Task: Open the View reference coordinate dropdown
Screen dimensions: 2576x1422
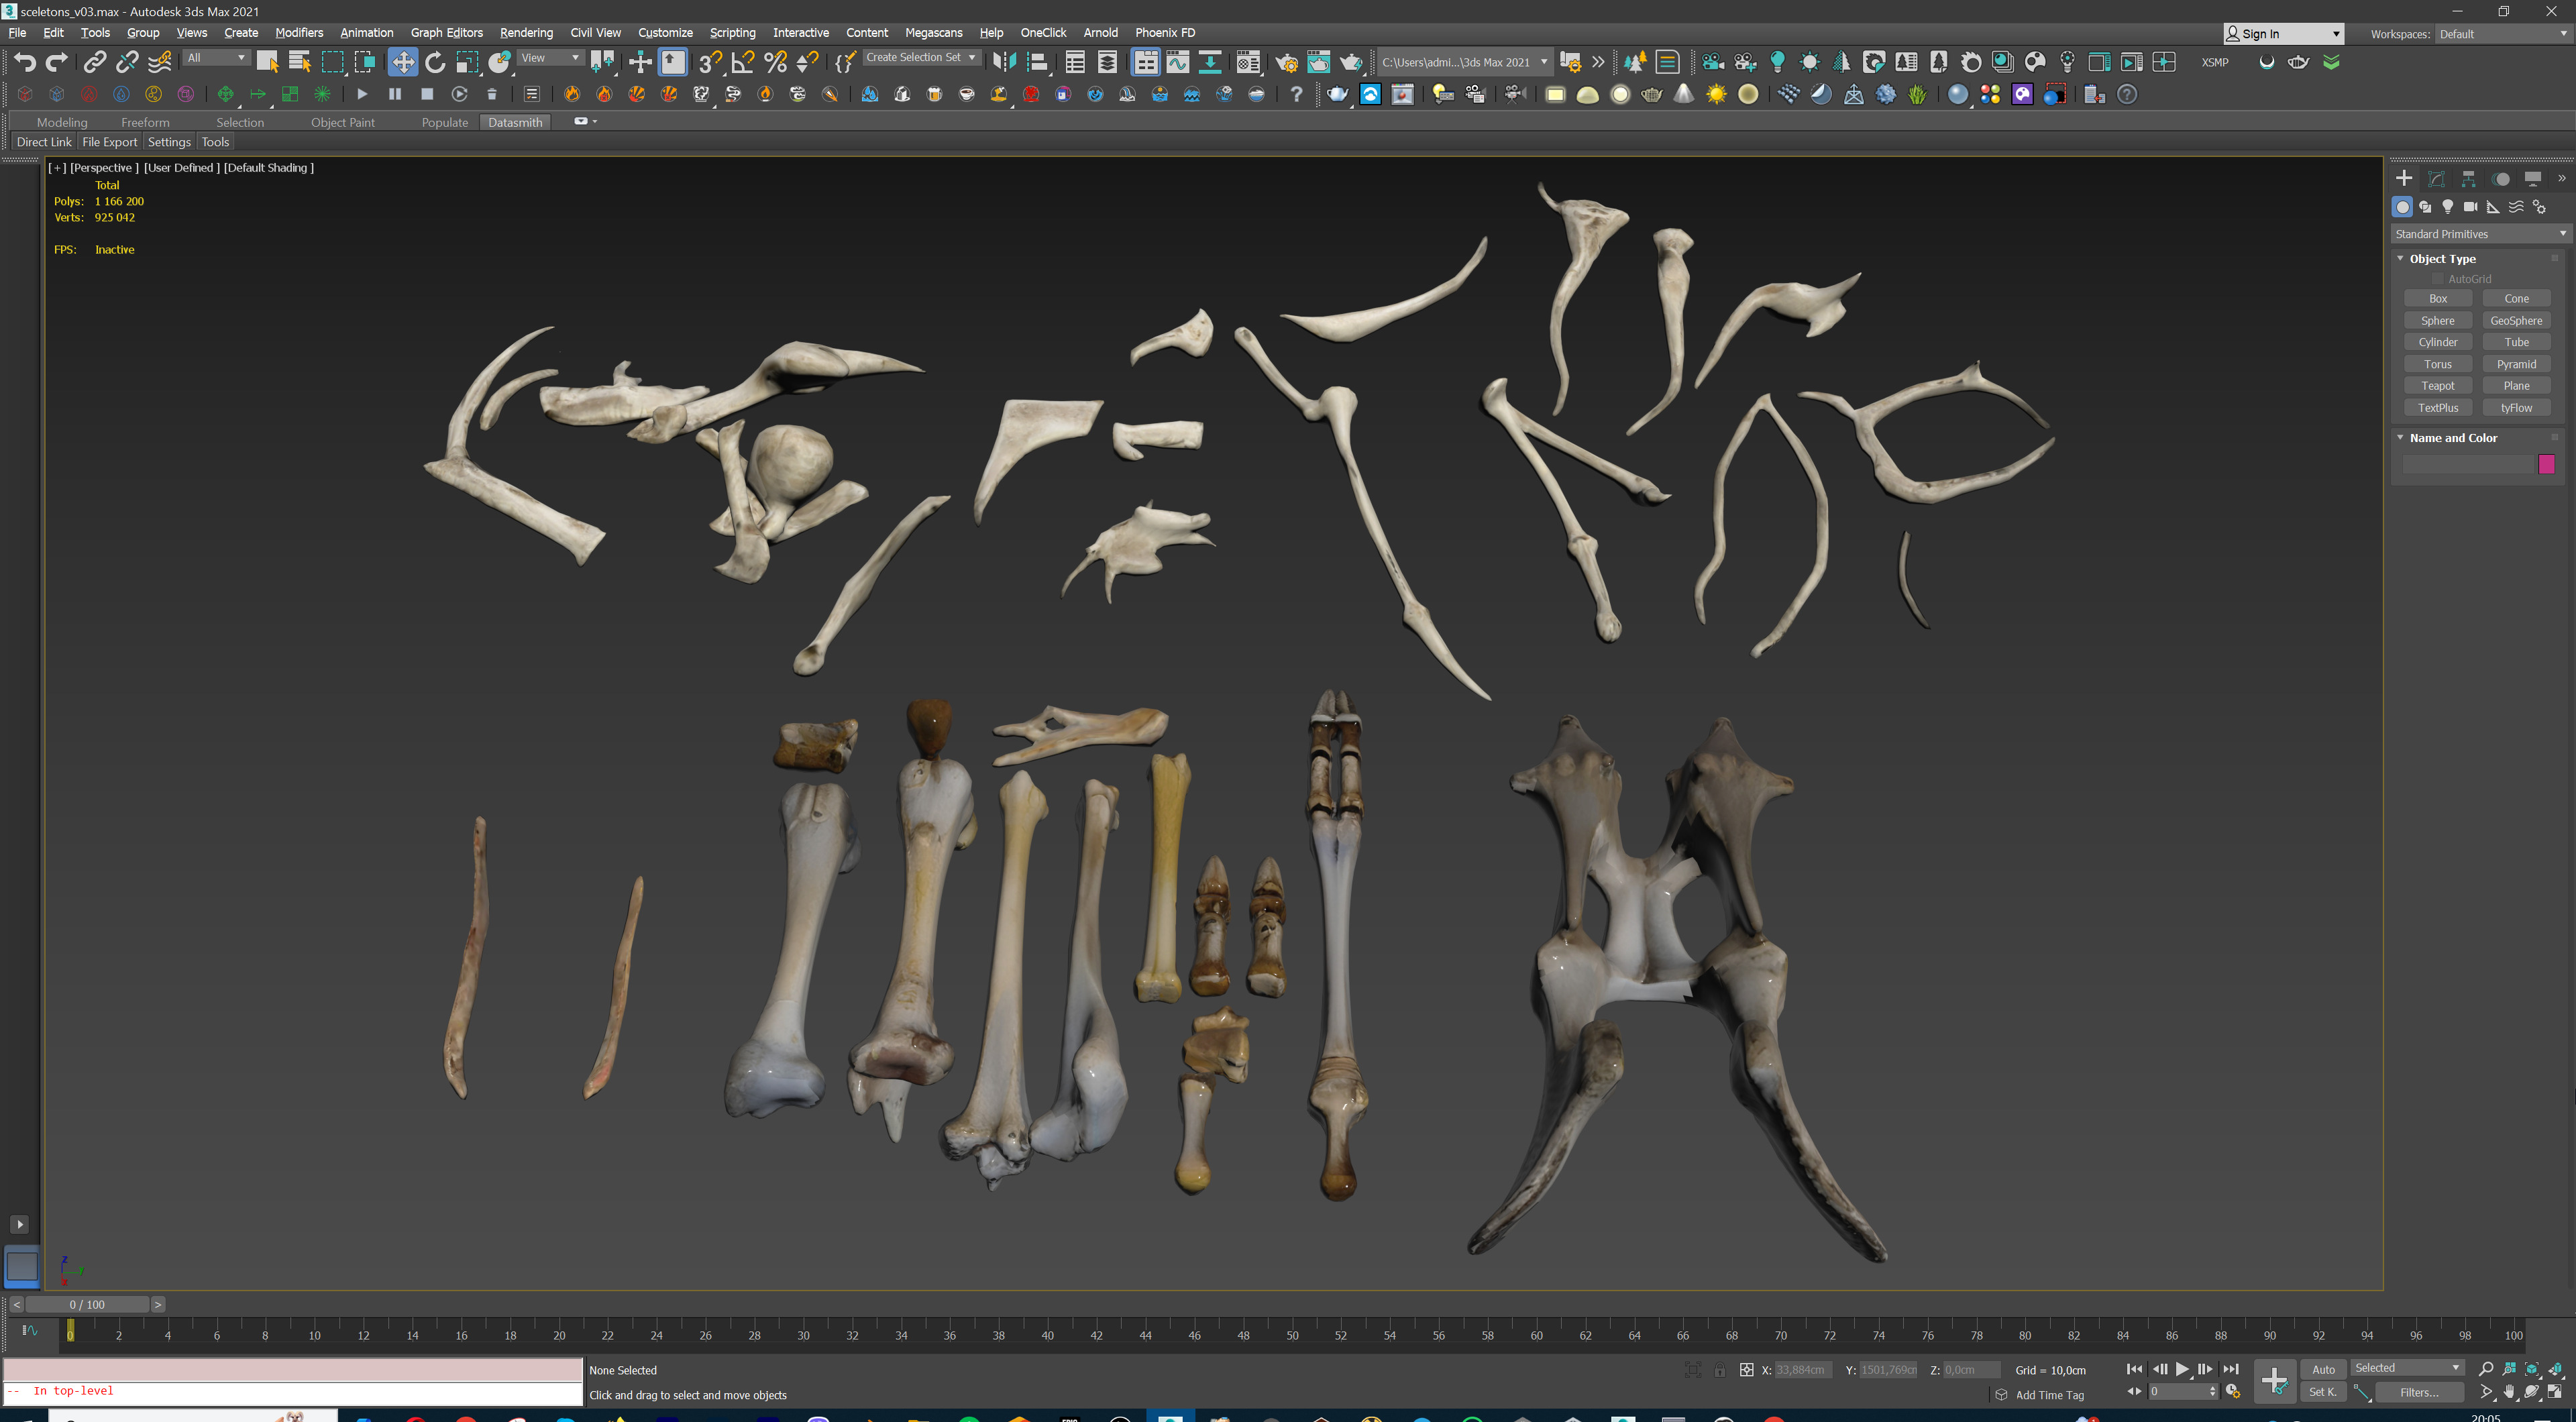Action: [x=550, y=58]
